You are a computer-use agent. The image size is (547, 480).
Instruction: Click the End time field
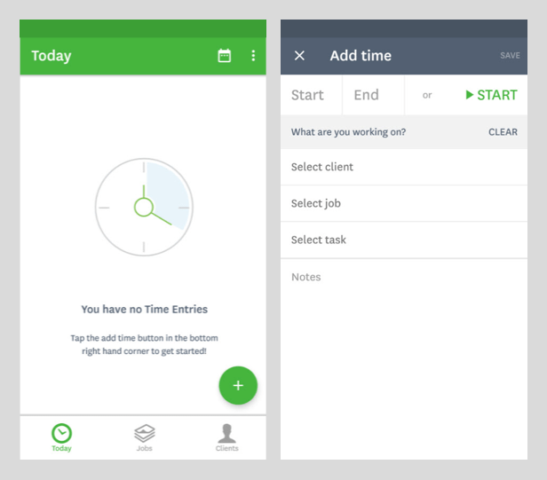[373, 95]
